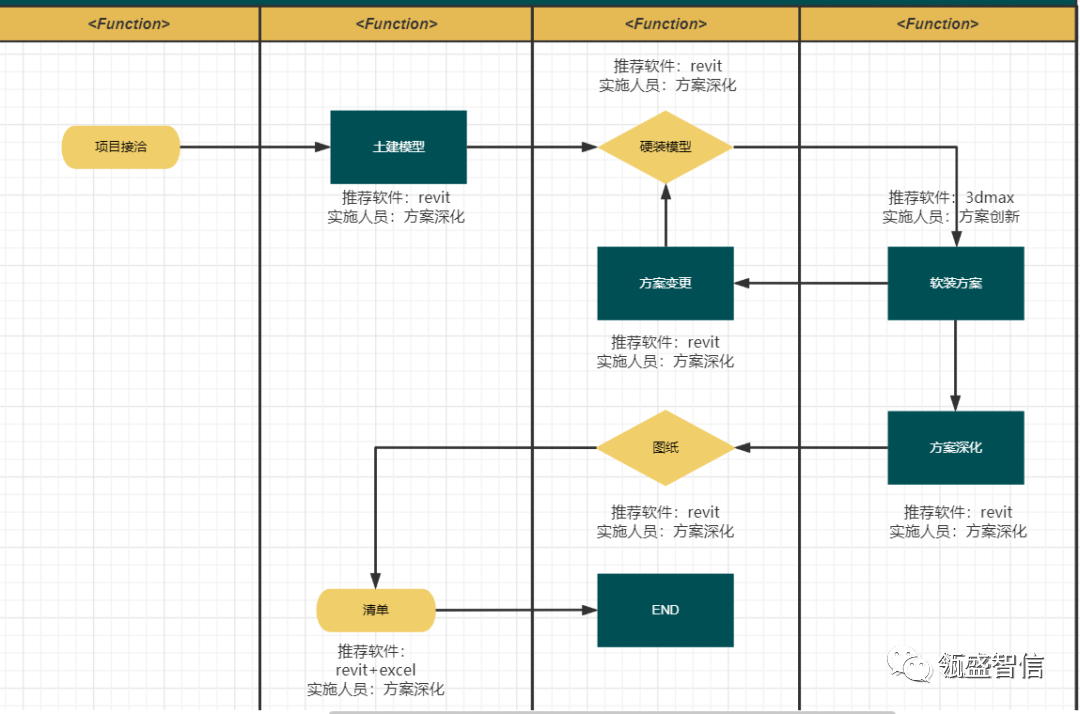Select the 项目接洽 start shape
1080x714 pixels.
pyautogui.click(x=121, y=147)
